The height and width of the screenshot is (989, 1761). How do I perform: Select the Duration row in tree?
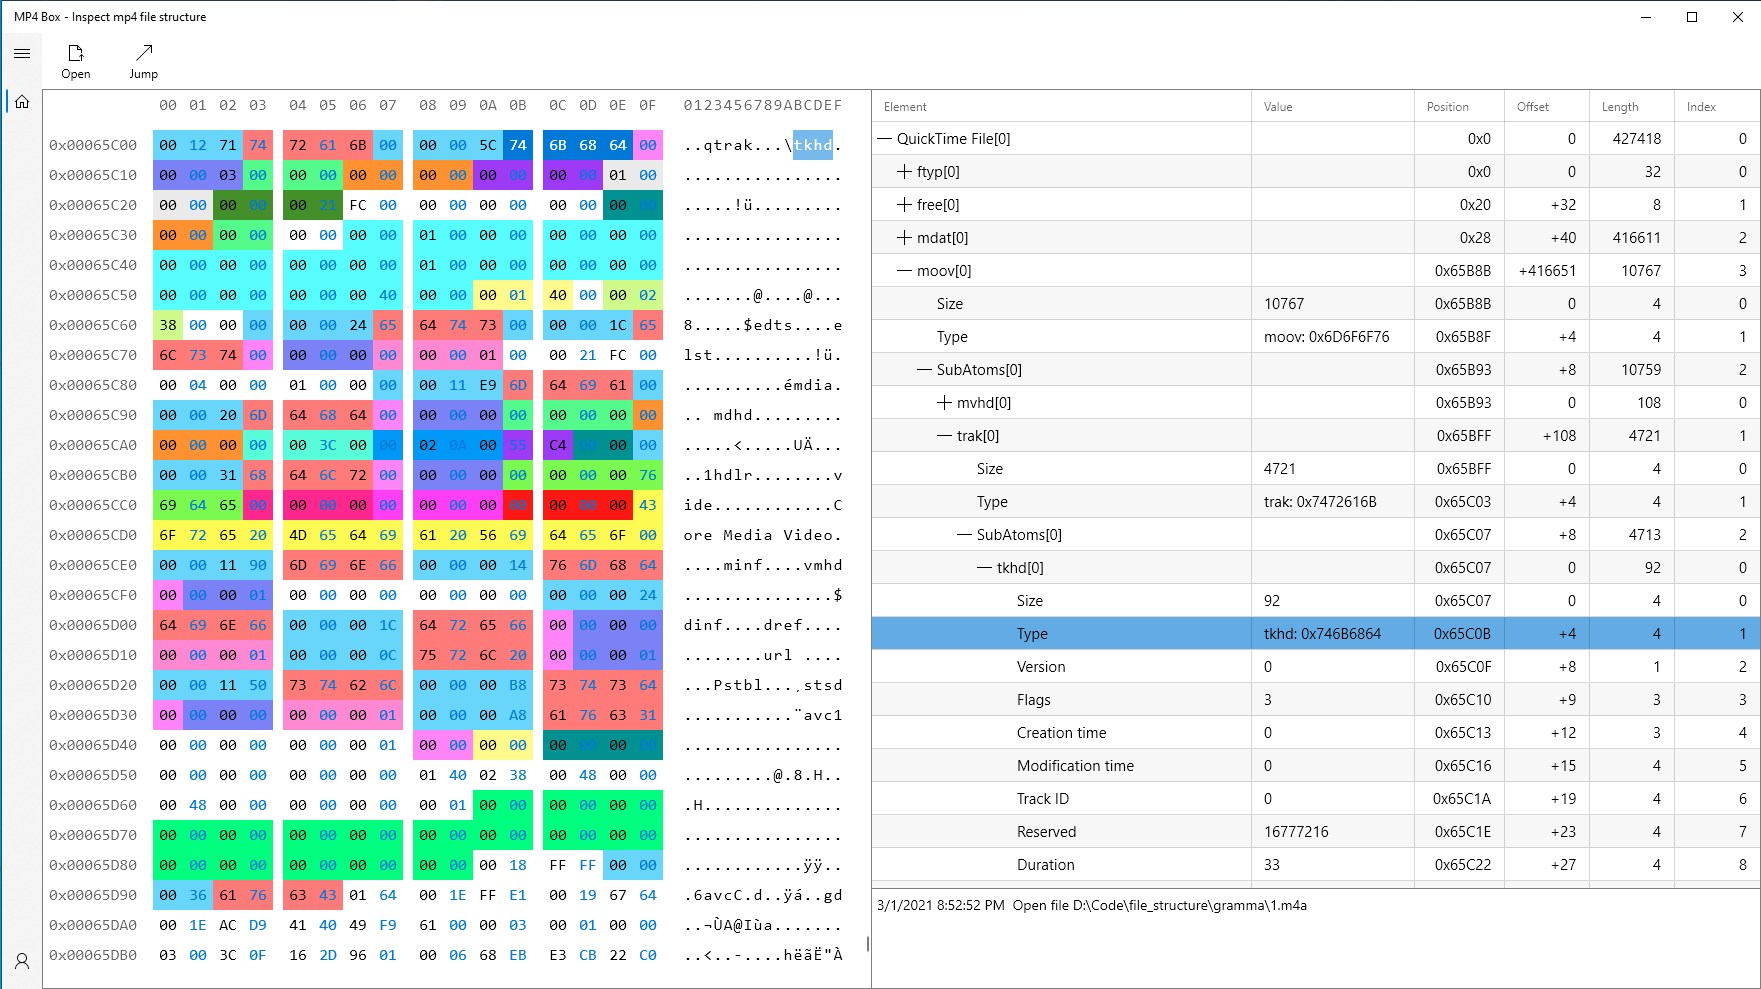[1315, 865]
